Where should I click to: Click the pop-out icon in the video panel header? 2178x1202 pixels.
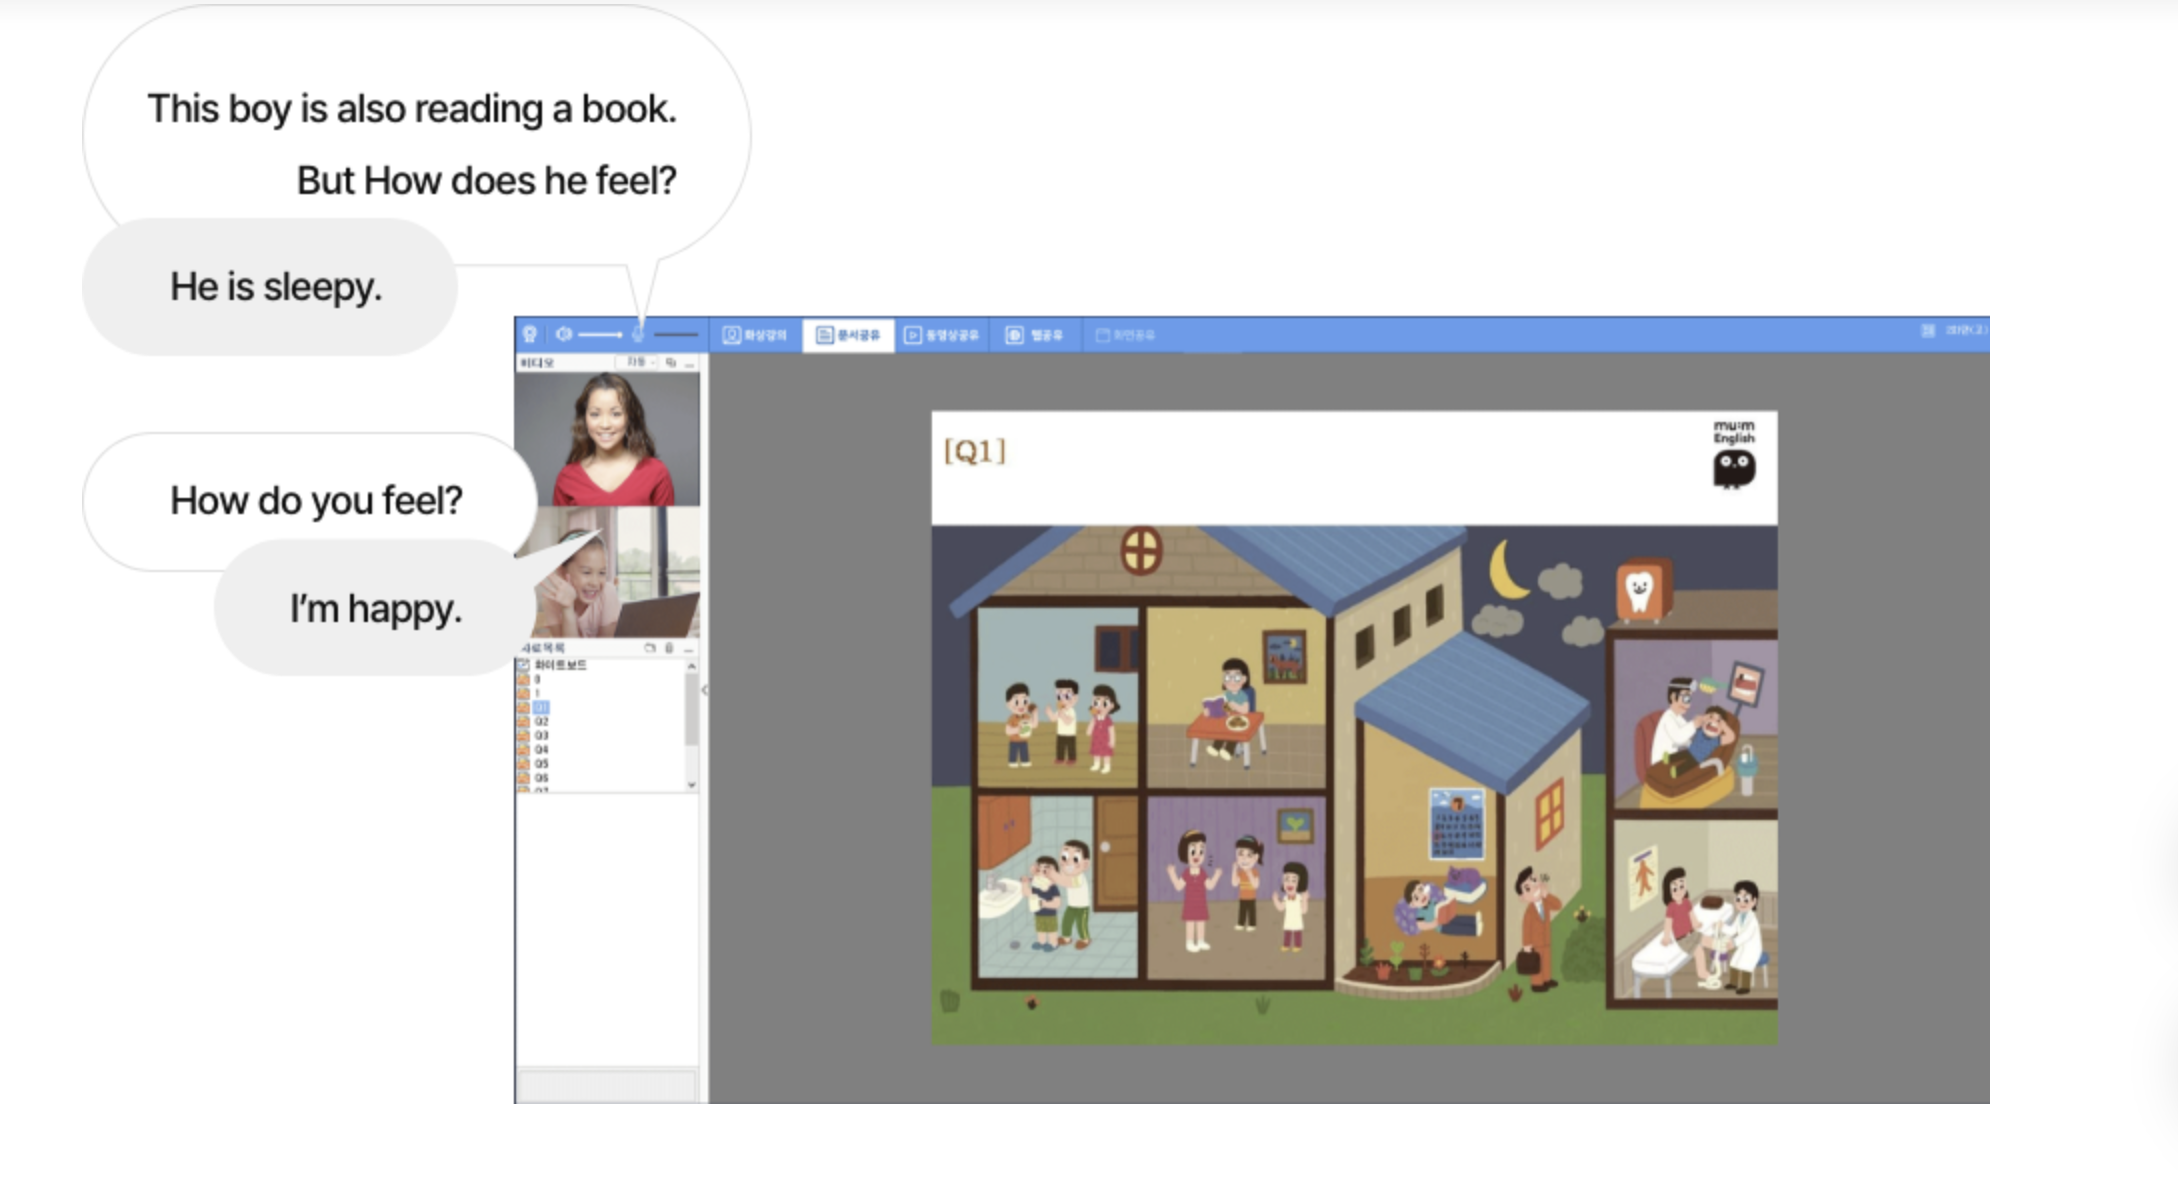(x=671, y=362)
